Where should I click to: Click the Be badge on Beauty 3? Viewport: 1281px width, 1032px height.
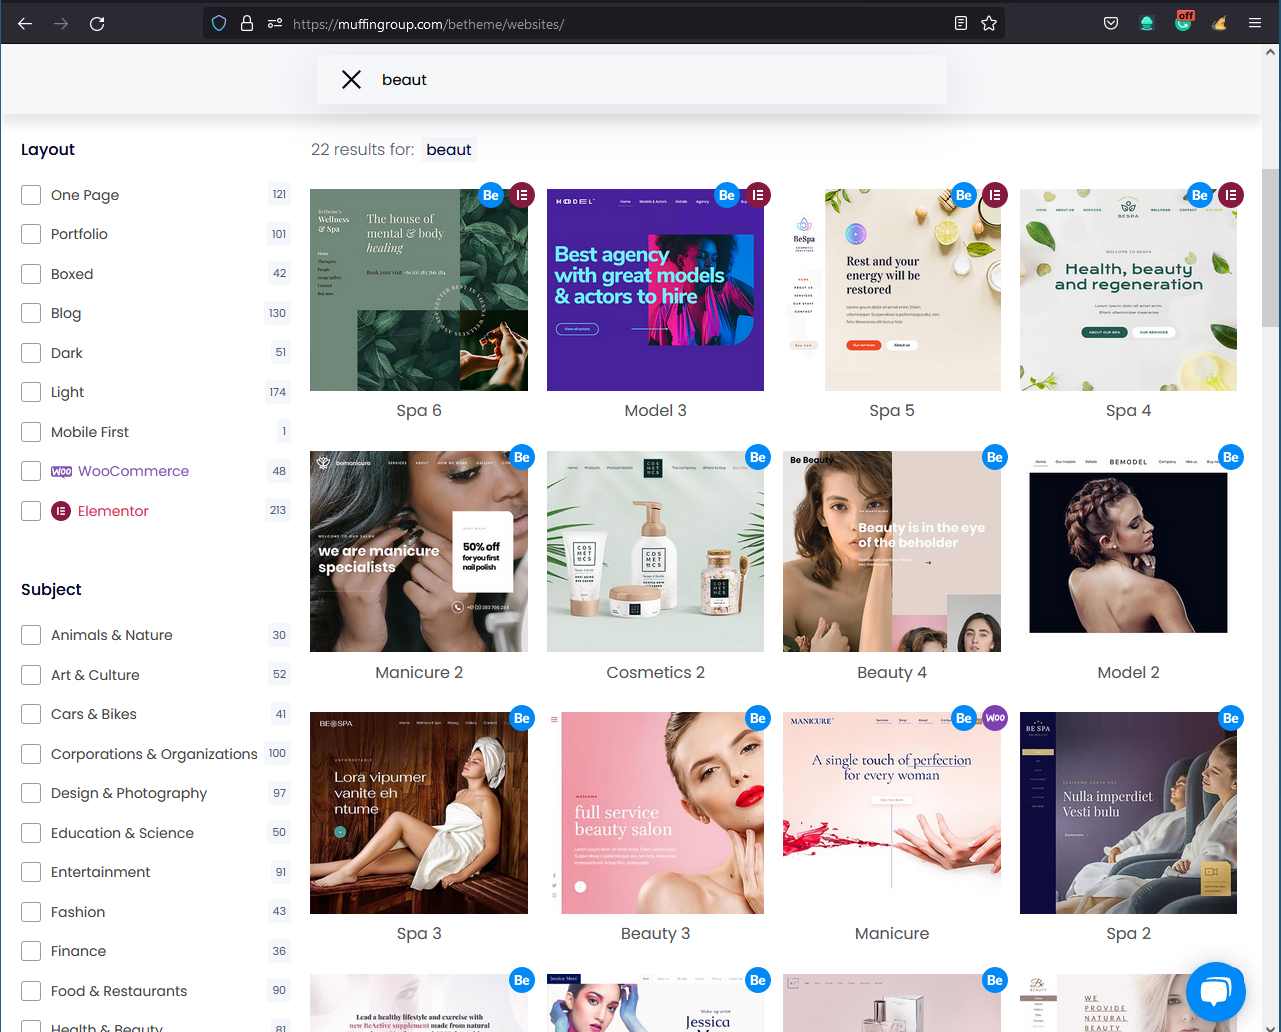[x=758, y=718]
